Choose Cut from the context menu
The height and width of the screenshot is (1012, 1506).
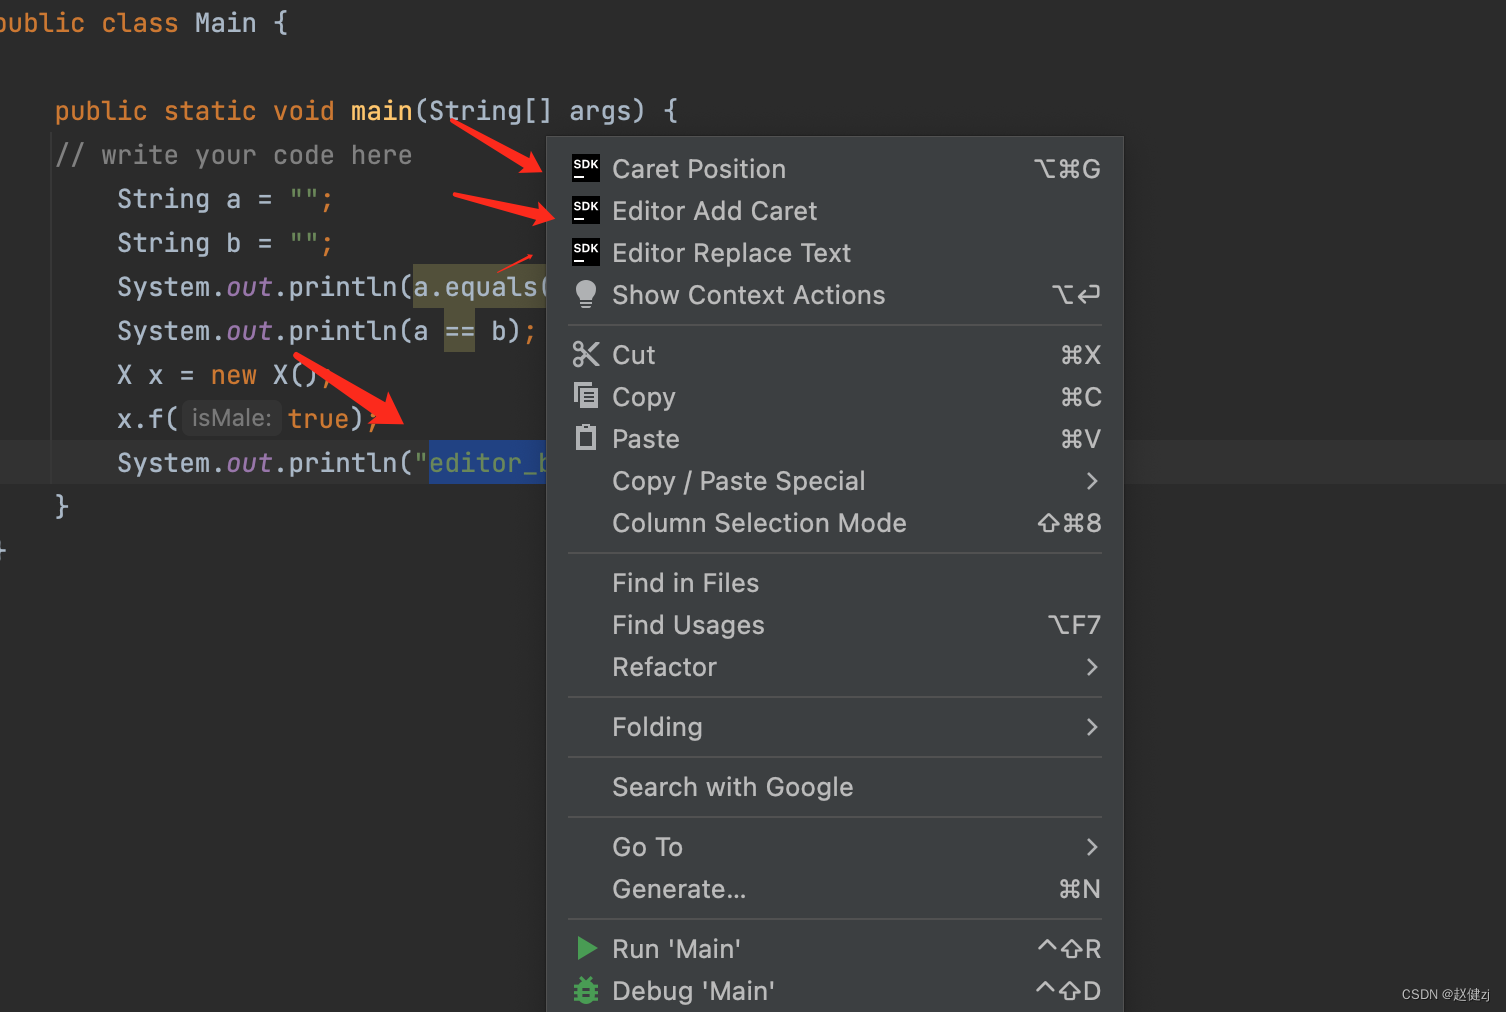pyautogui.click(x=835, y=355)
